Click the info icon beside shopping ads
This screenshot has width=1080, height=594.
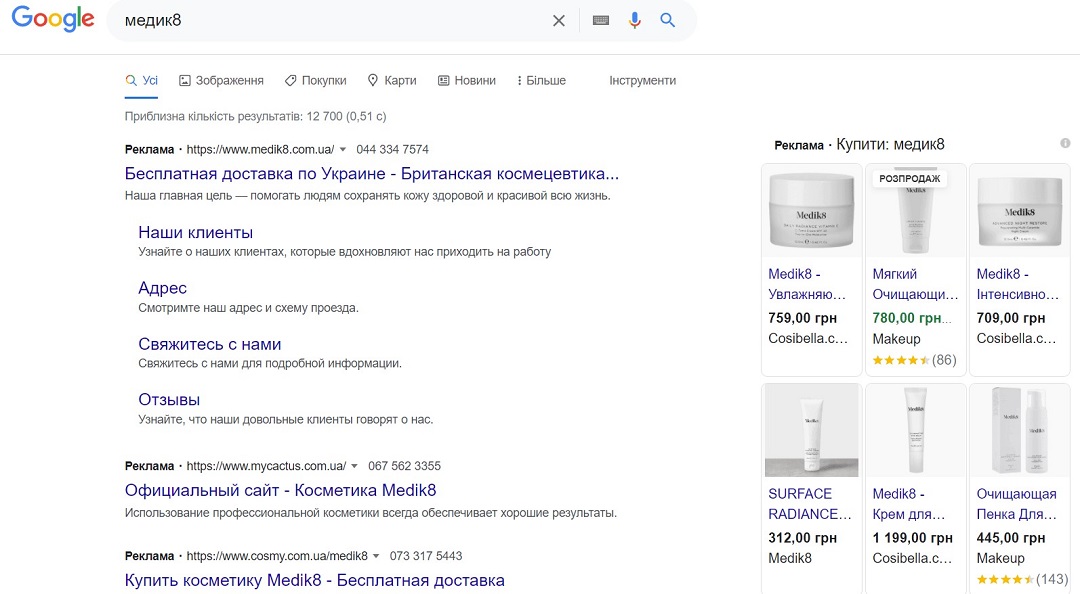click(1065, 143)
